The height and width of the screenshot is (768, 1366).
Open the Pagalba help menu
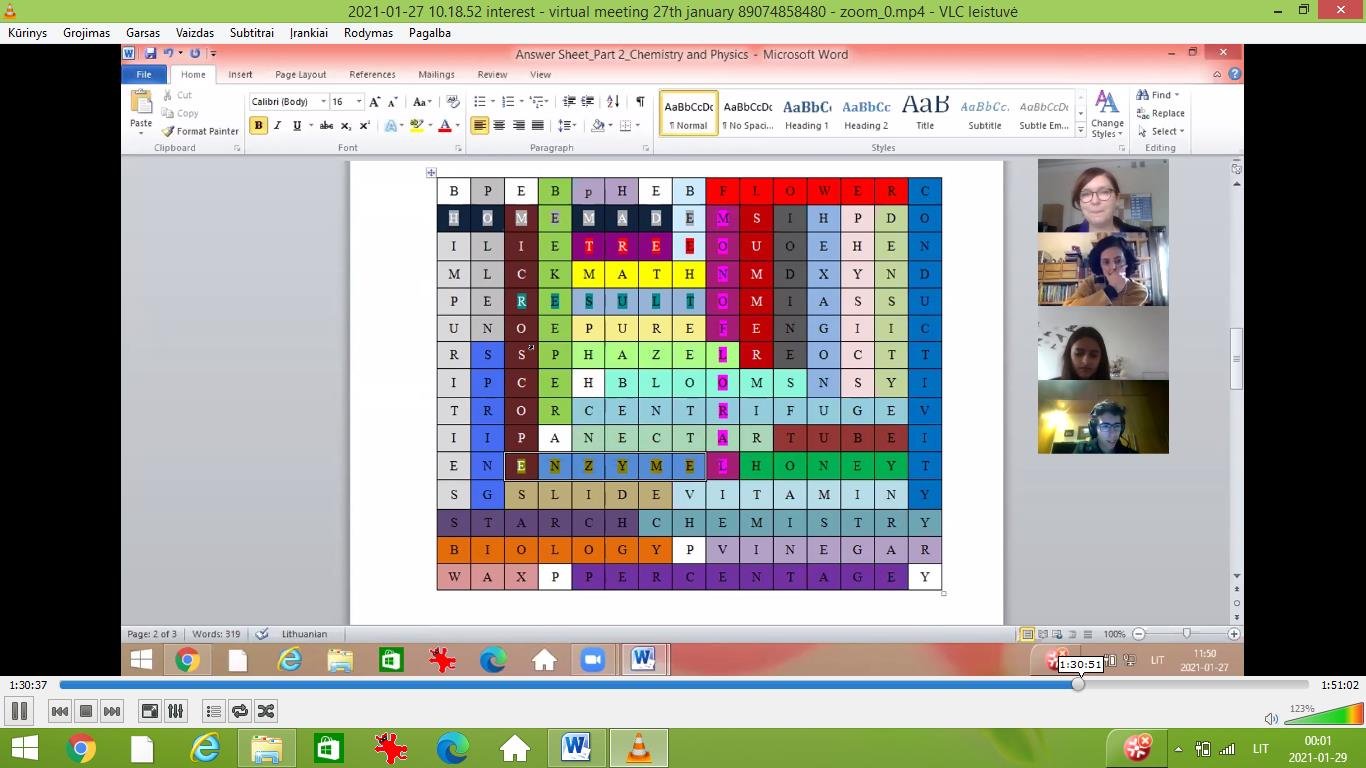coord(430,33)
